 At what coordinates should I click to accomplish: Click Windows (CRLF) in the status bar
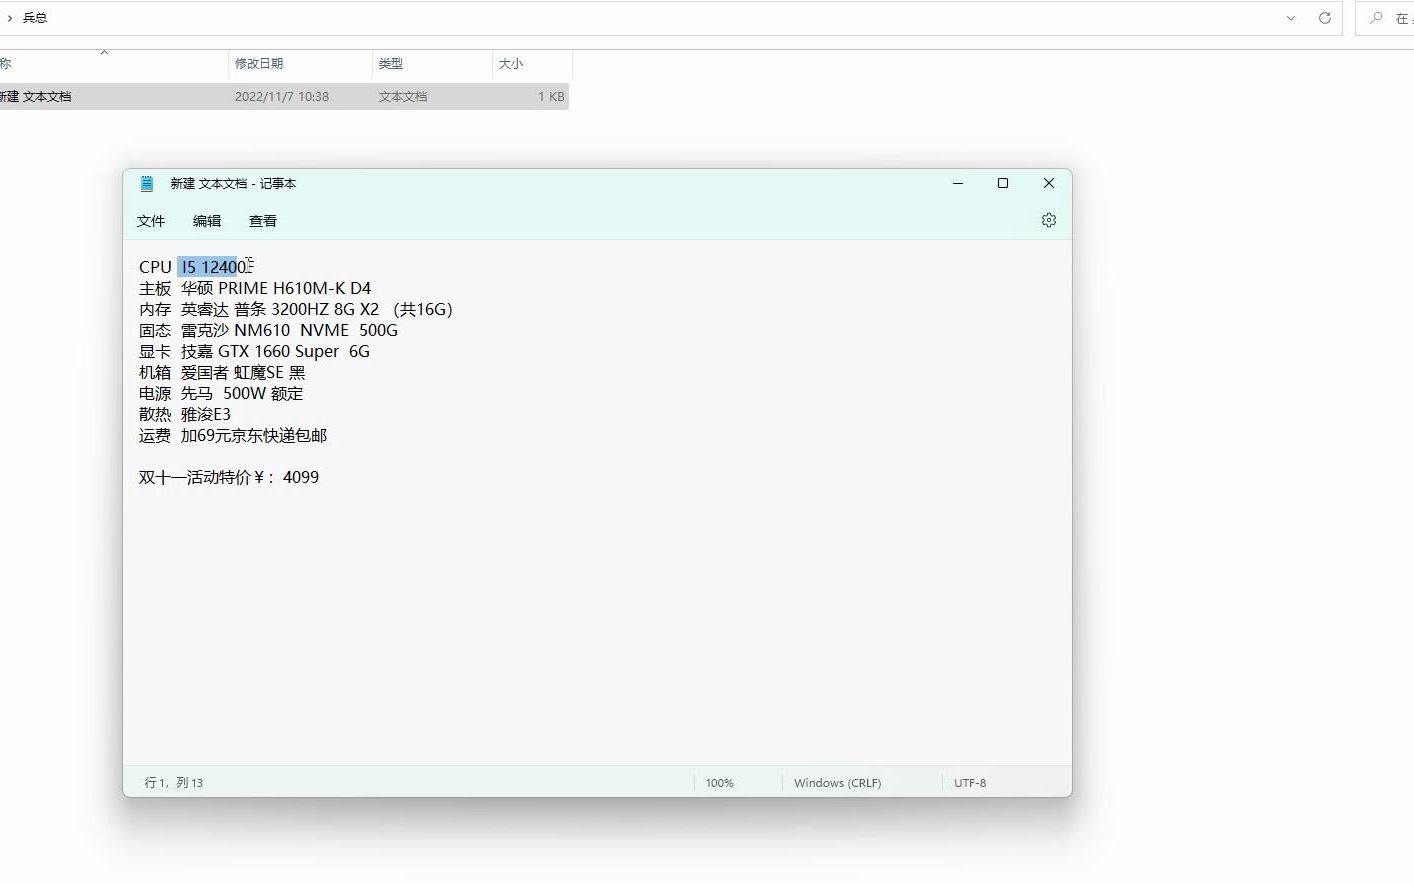(837, 783)
